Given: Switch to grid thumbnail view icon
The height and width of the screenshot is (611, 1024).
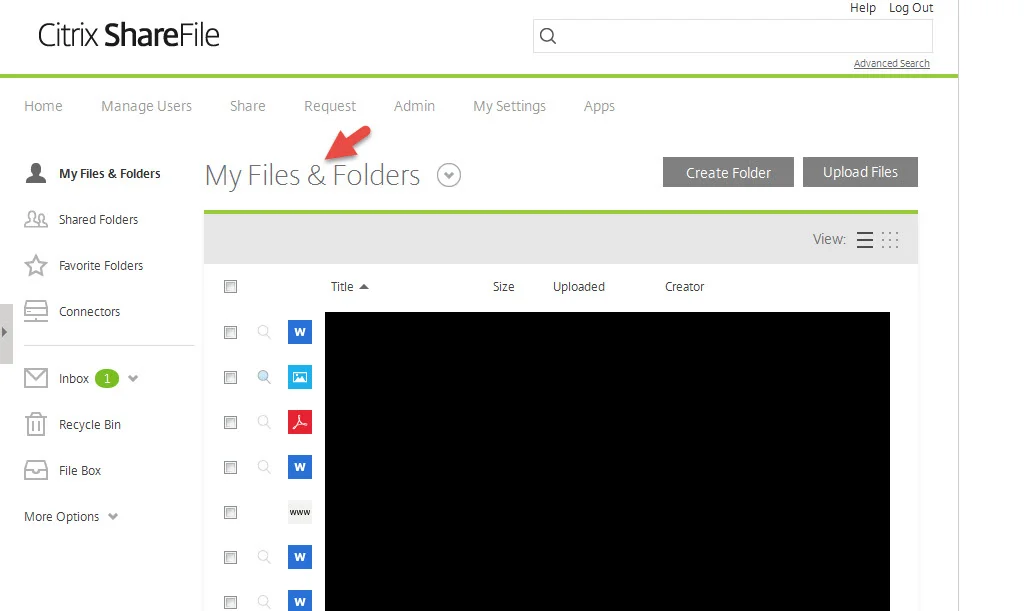Looking at the screenshot, I should click(x=890, y=240).
